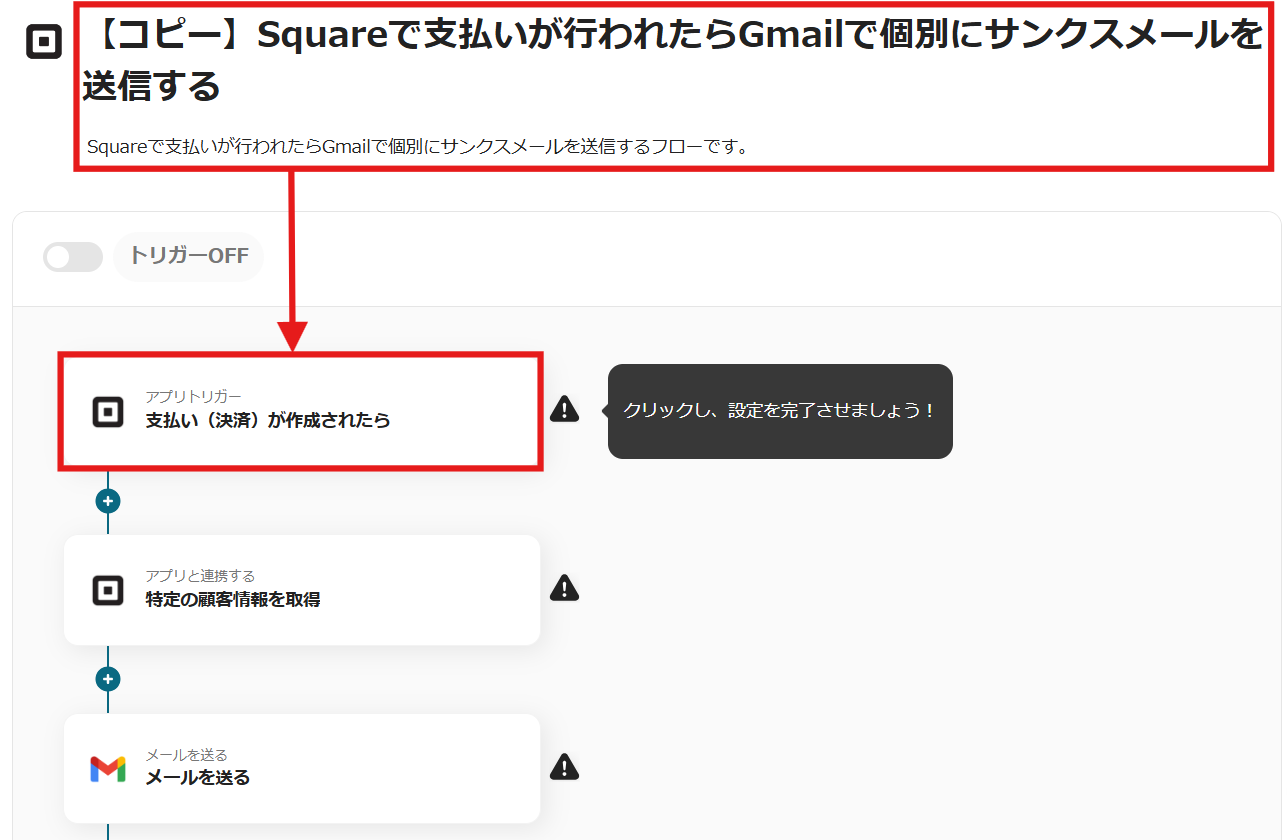Click the flow title starting with 【コピー】Square
The image size is (1287, 840).
pos(673,61)
